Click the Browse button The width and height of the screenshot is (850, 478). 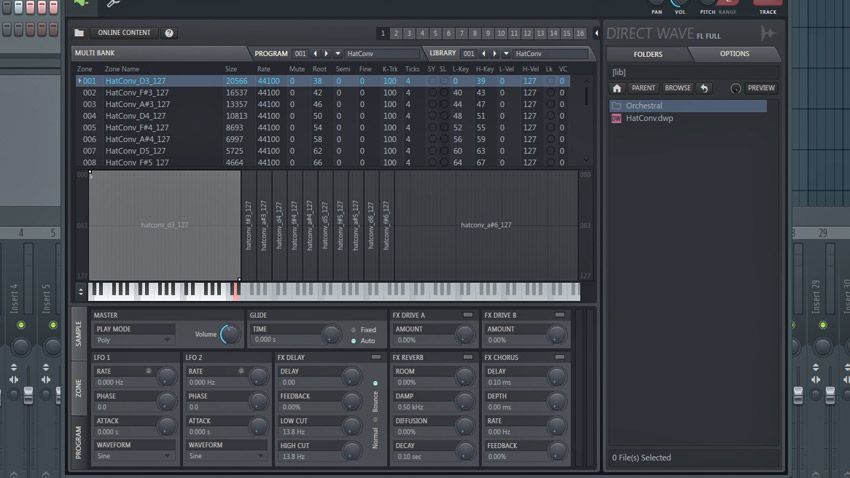(677, 88)
